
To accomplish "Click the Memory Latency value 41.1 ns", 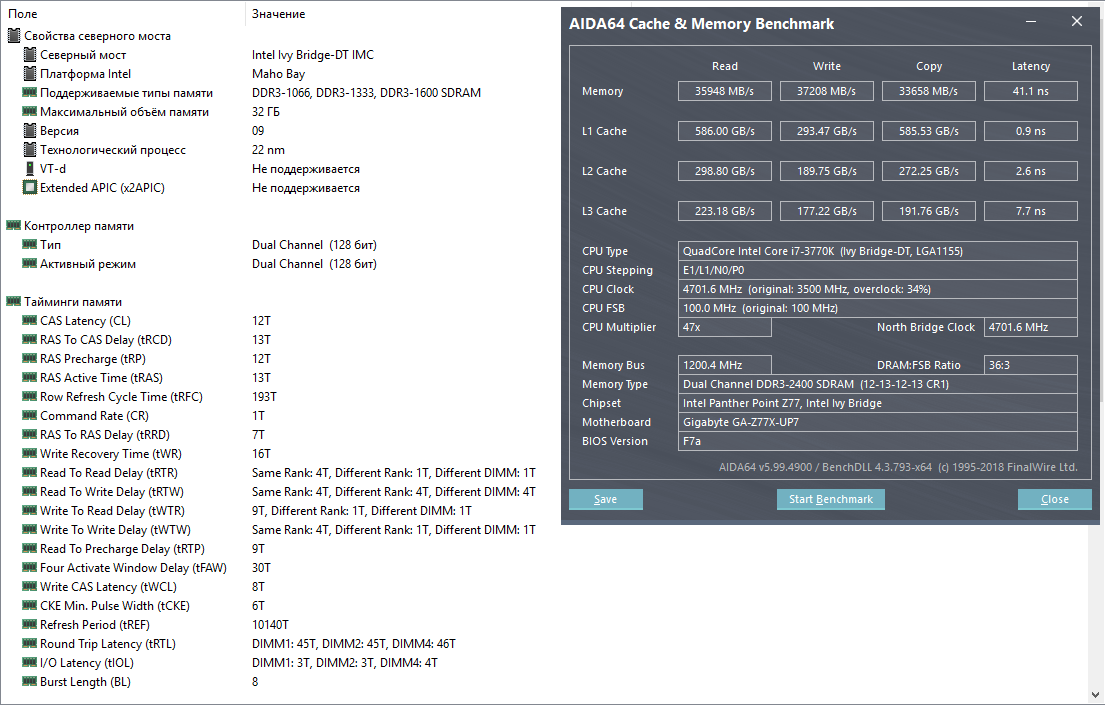I will point(1031,91).
